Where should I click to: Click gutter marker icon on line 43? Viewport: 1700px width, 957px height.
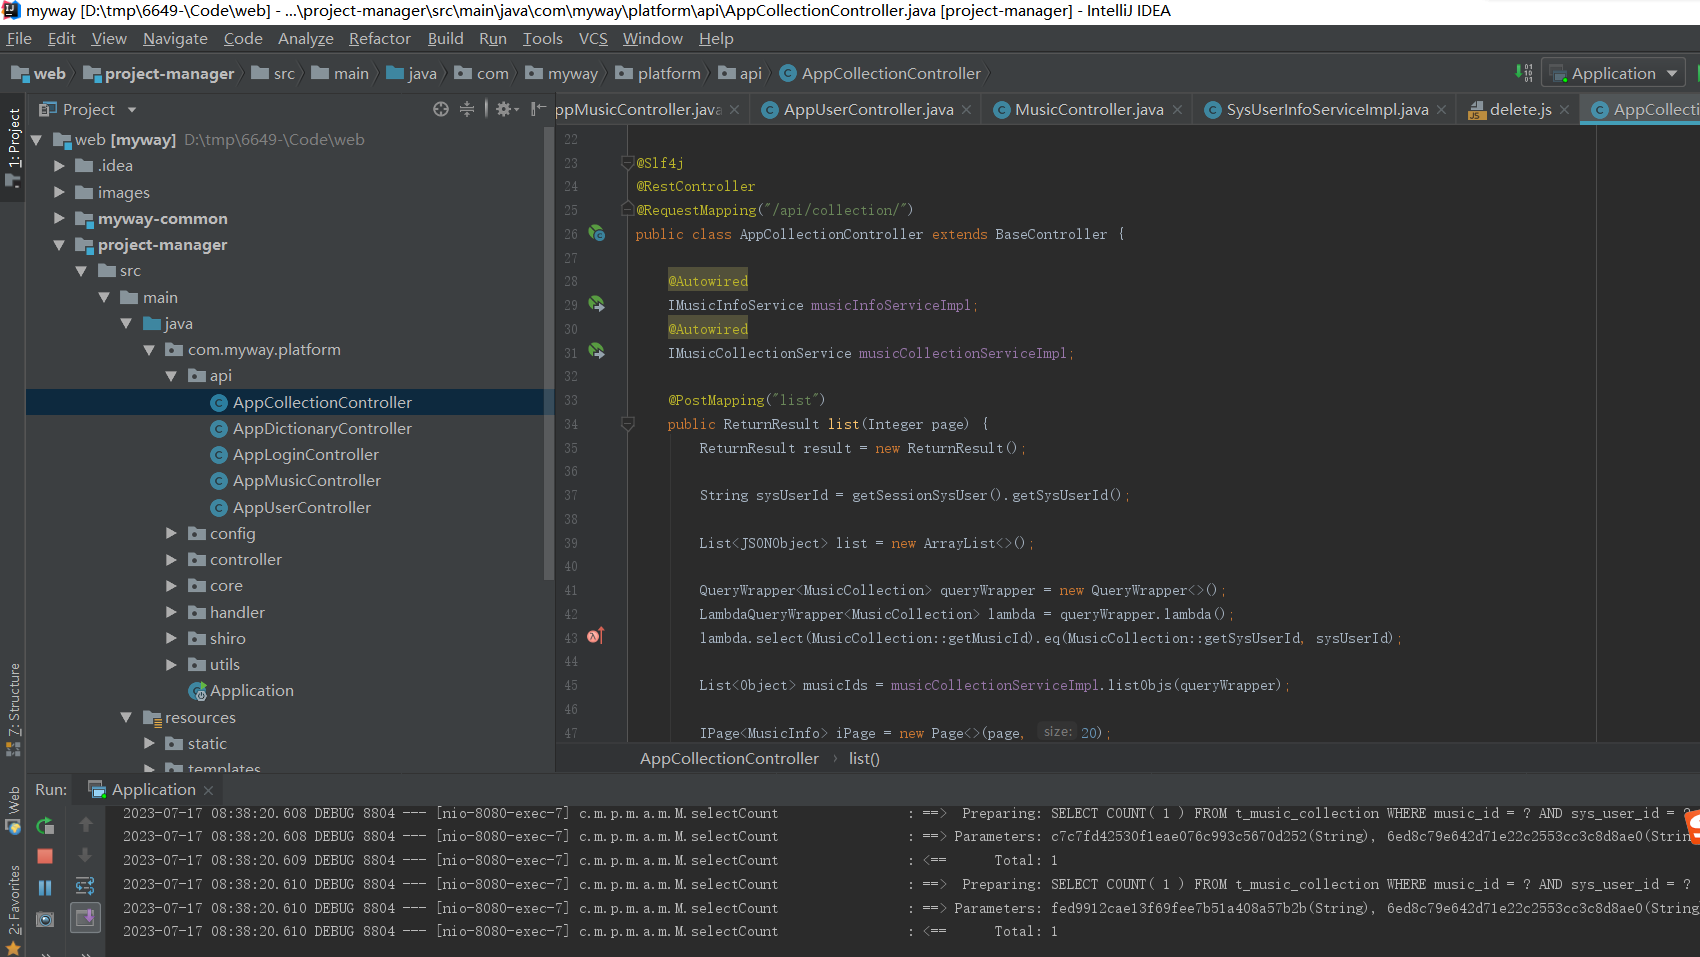point(596,636)
